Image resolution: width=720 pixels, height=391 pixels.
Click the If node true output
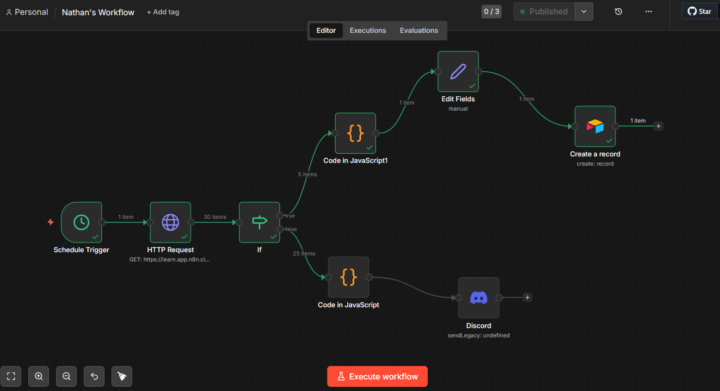pyautogui.click(x=280, y=215)
